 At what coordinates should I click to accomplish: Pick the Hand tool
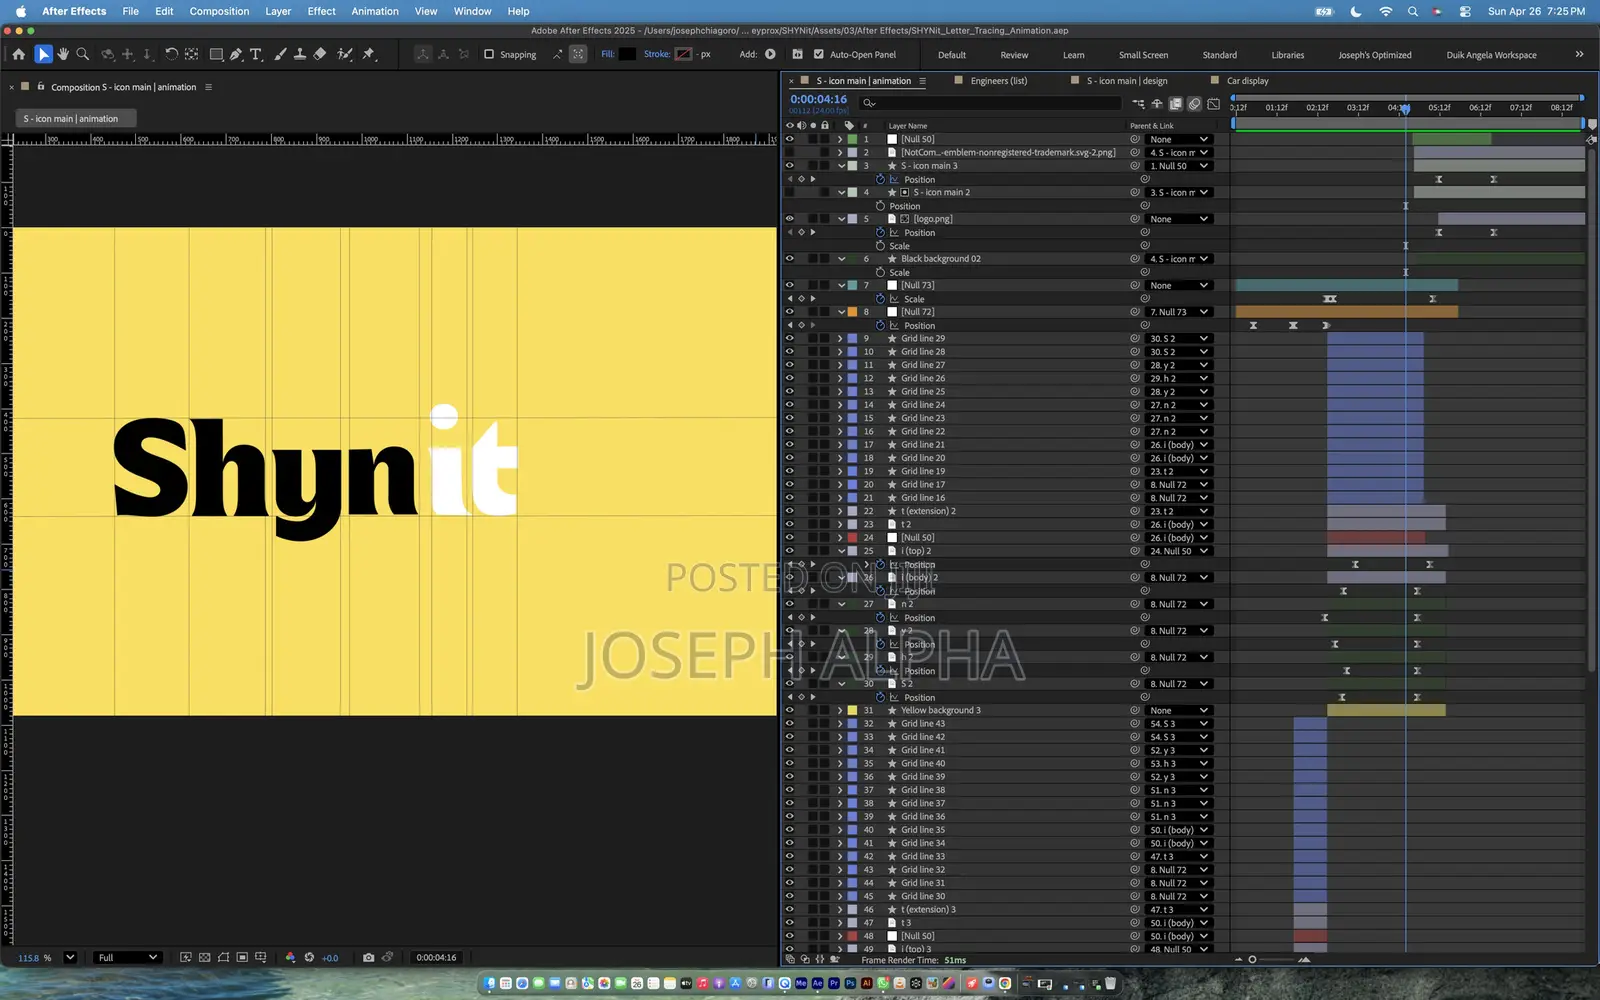pyautogui.click(x=63, y=54)
